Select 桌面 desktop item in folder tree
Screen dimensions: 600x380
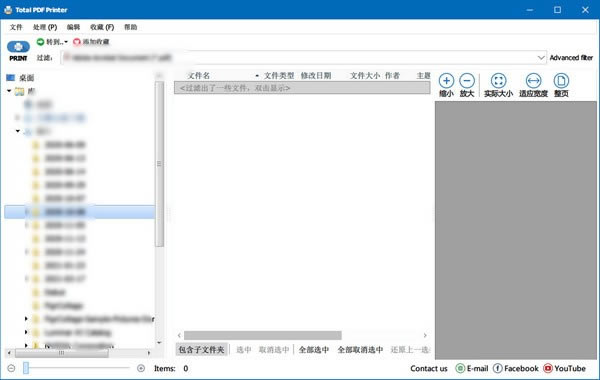(20, 78)
